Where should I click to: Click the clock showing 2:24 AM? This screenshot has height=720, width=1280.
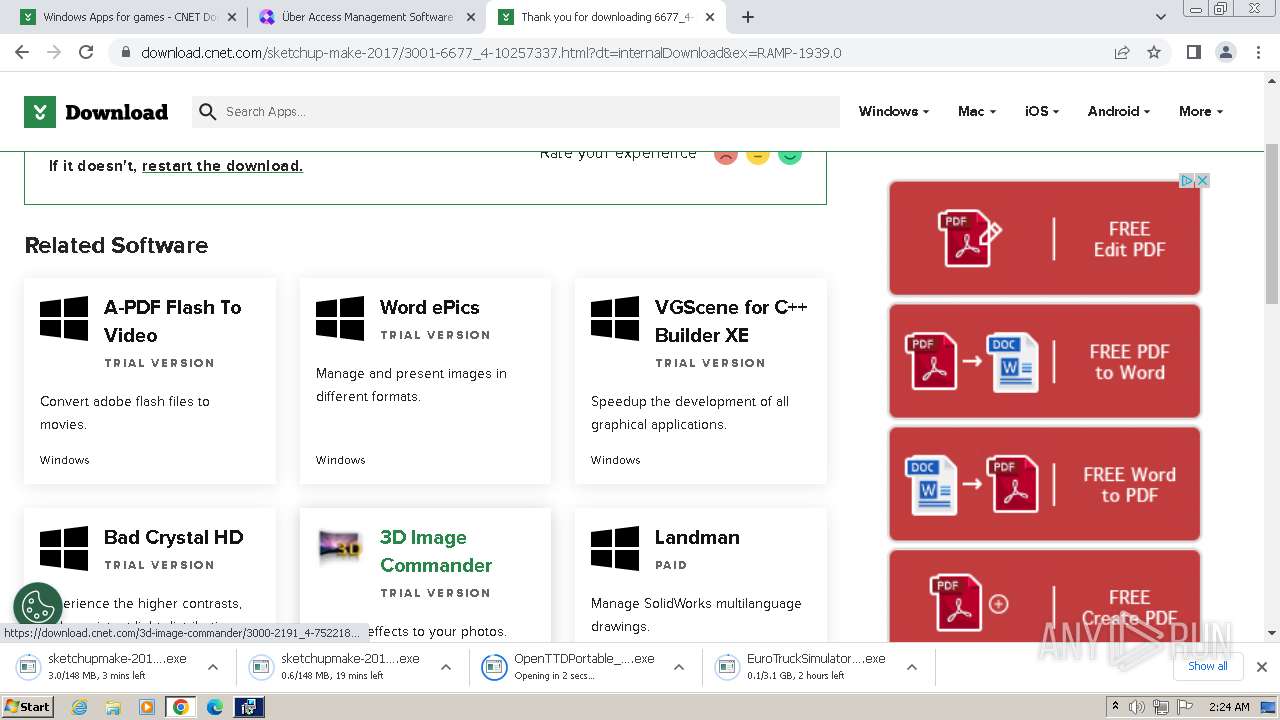tap(1228, 707)
